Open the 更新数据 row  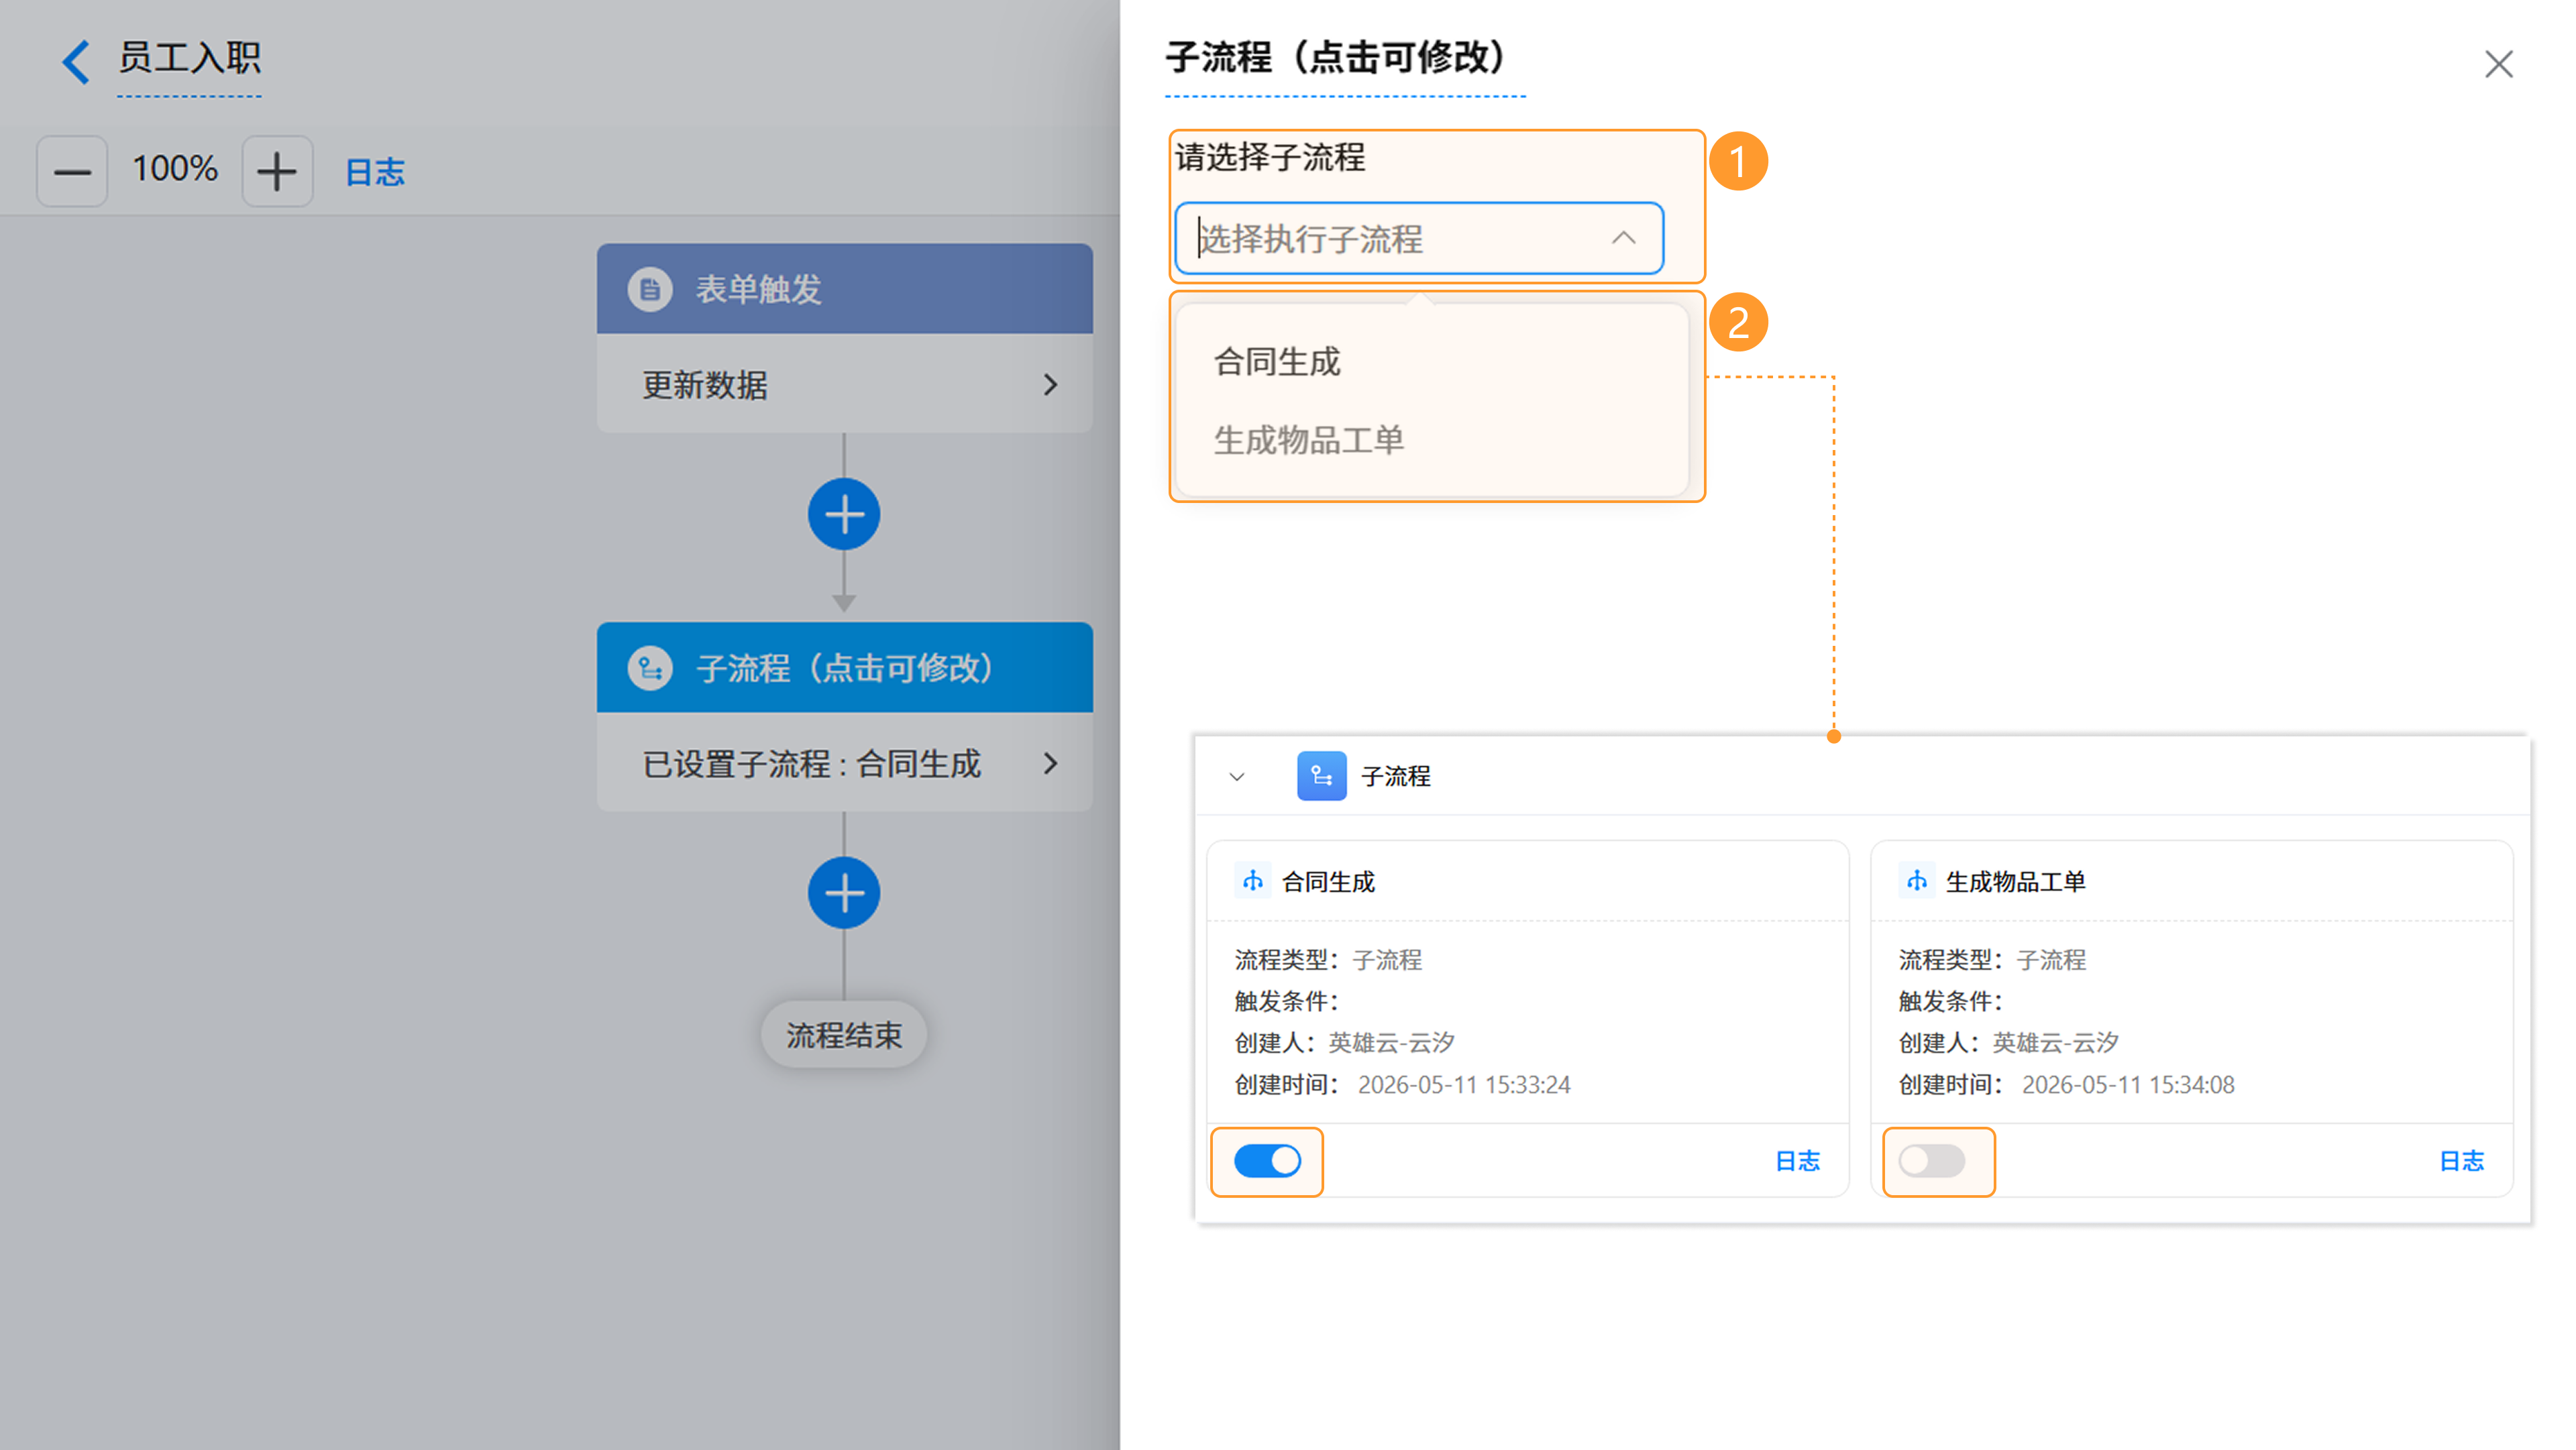845,384
